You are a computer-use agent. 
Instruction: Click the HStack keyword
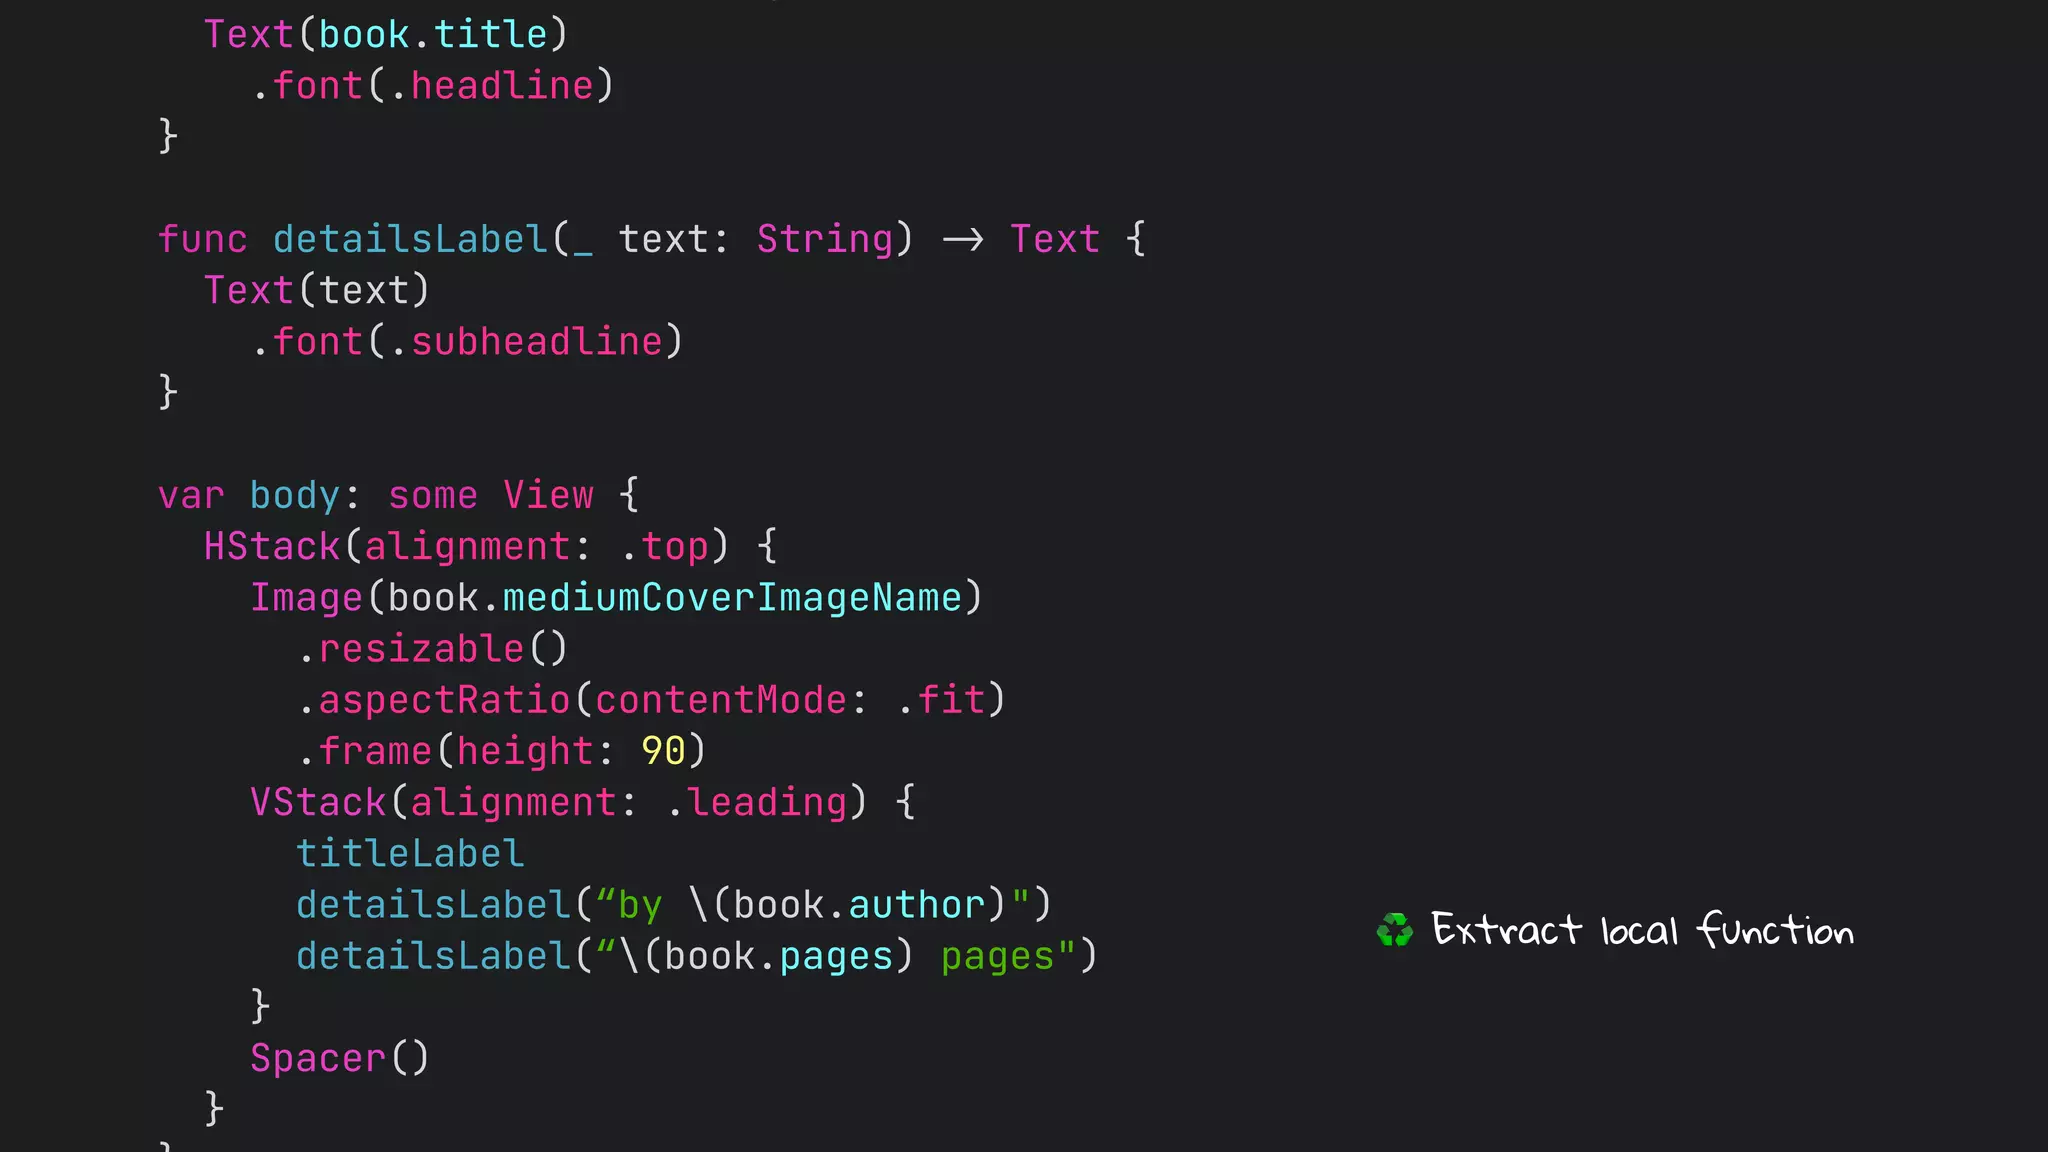(x=272, y=547)
